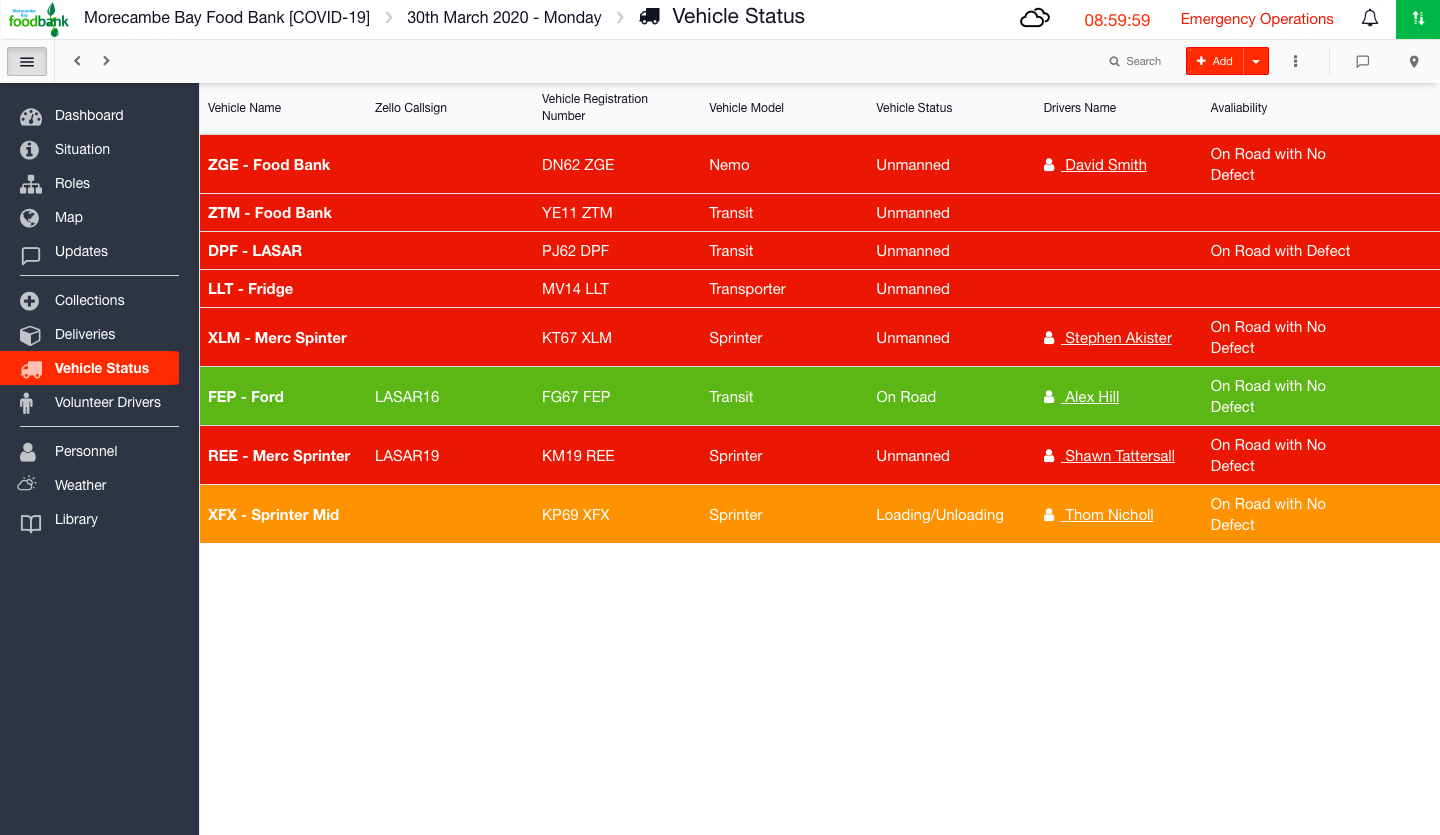Open Dashboard from the sidebar
Image resolution: width=1440 pixels, height=835 pixels.
tap(89, 115)
